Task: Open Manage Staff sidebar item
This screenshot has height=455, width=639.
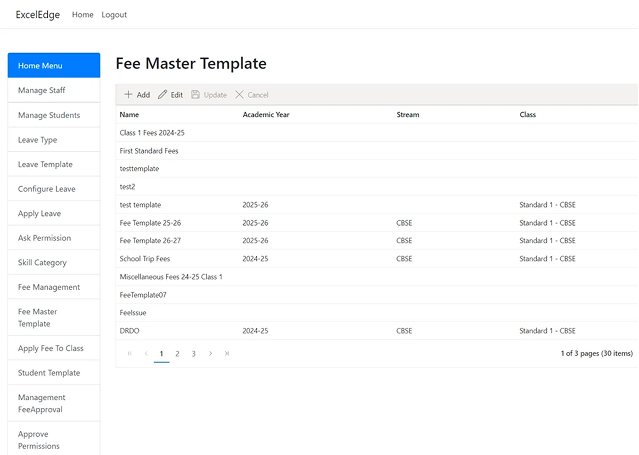Action: pos(54,90)
